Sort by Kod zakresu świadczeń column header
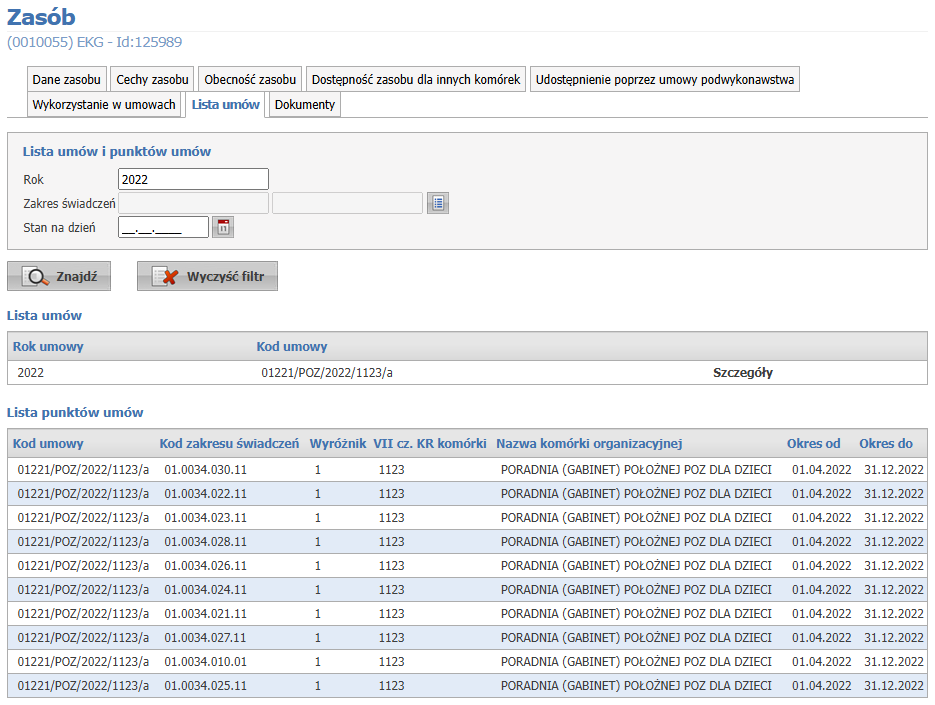This screenshot has height=705, width=935. click(x=229, y=443)
